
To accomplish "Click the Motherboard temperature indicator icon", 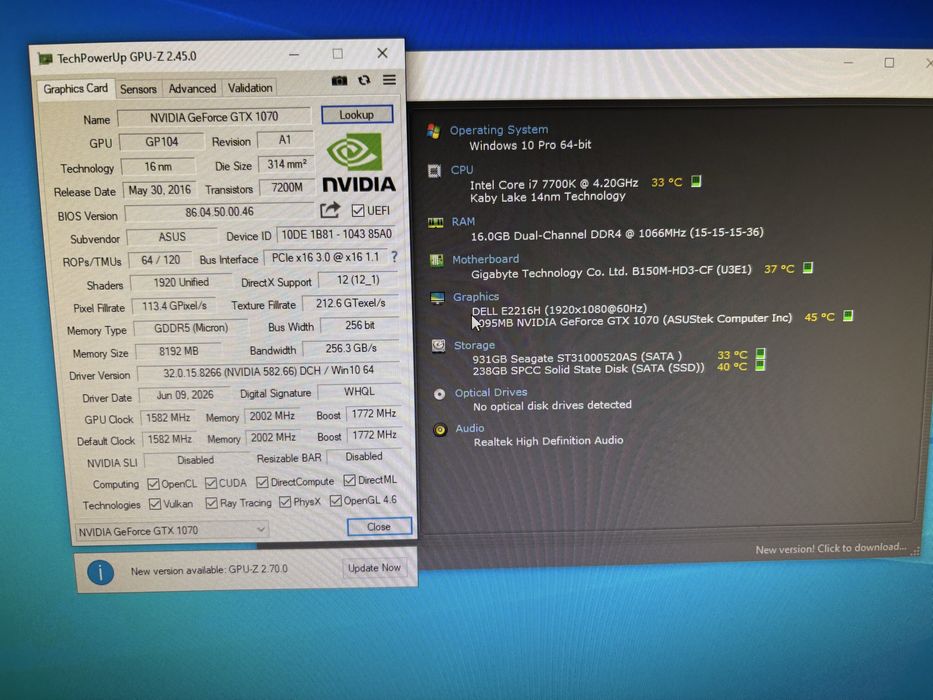I will click(807, 268).
